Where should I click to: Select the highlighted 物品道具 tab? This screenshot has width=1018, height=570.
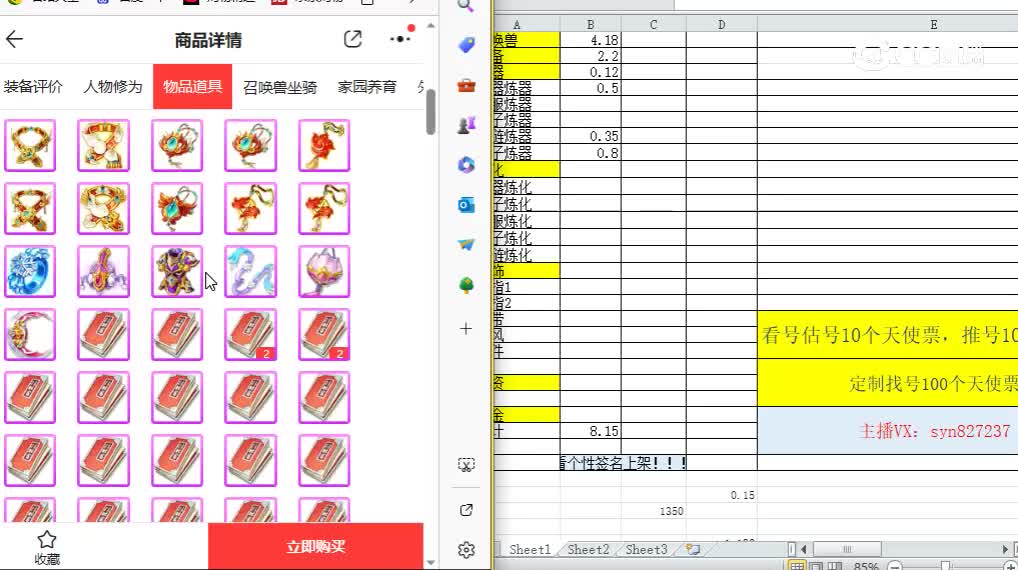pos(192,86)
